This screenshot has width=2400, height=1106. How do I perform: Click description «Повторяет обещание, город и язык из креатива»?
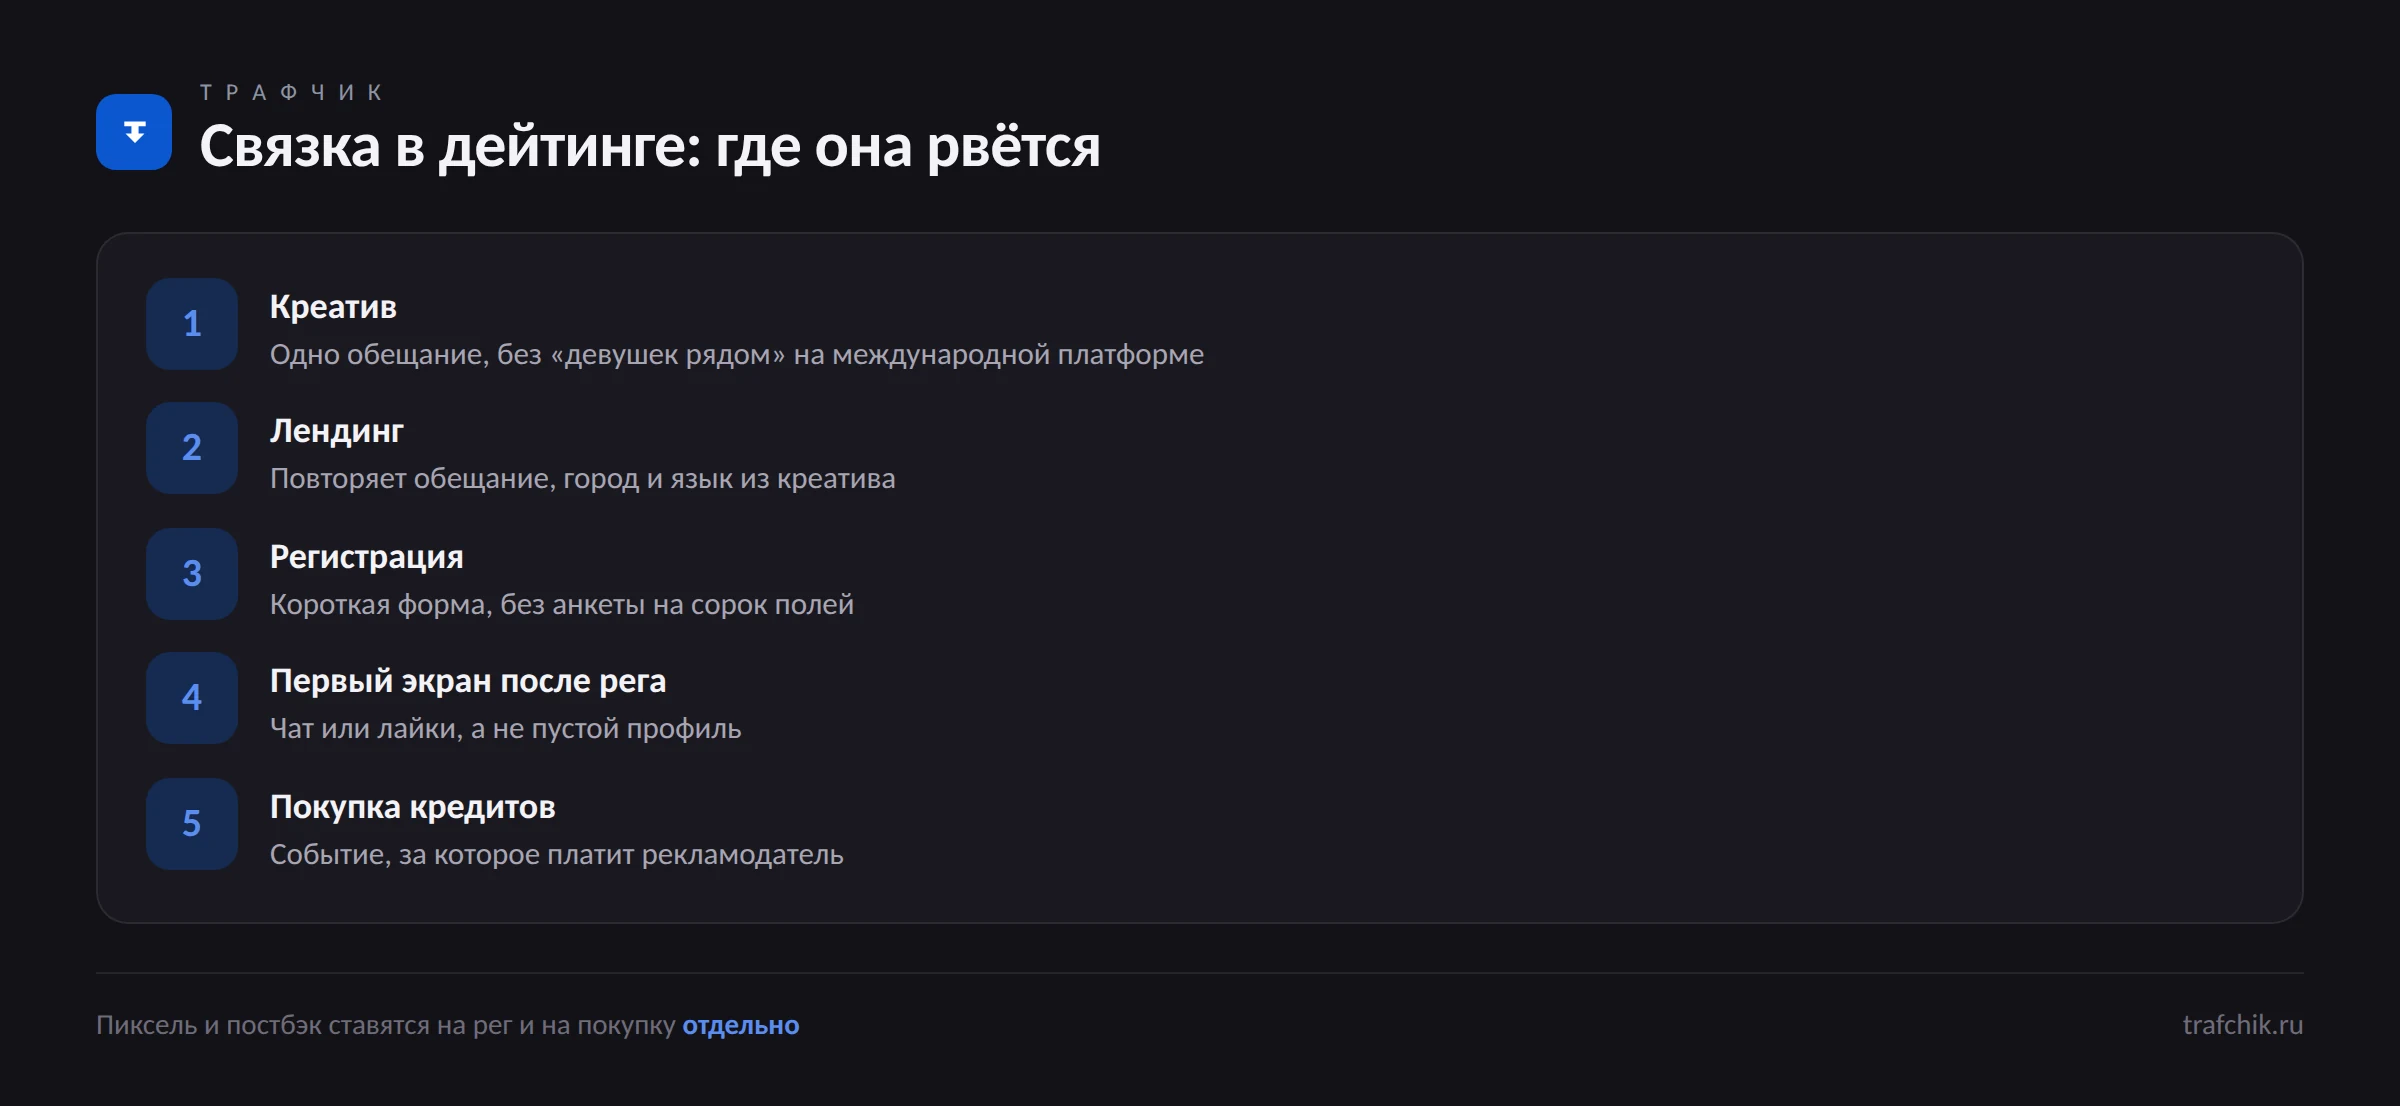point(583,479)
